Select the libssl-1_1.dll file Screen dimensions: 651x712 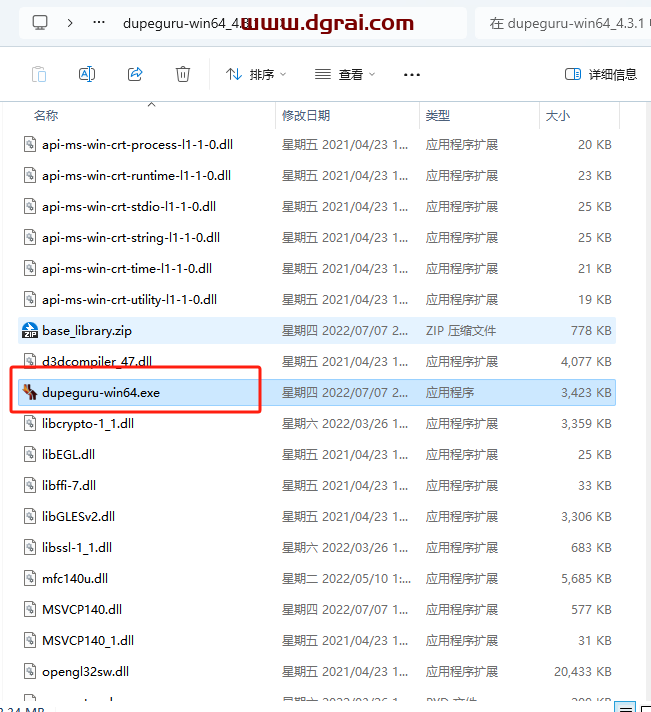click(317, 547)
